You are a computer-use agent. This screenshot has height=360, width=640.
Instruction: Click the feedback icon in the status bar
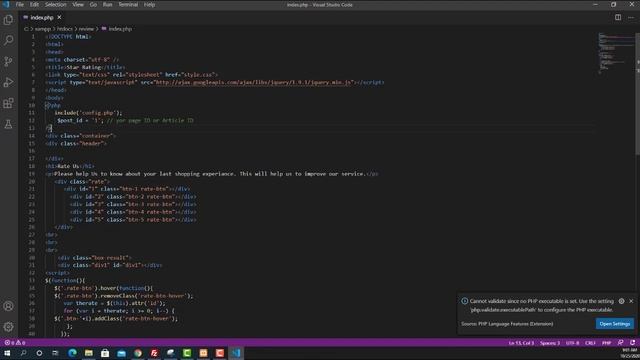click(620, 343)
